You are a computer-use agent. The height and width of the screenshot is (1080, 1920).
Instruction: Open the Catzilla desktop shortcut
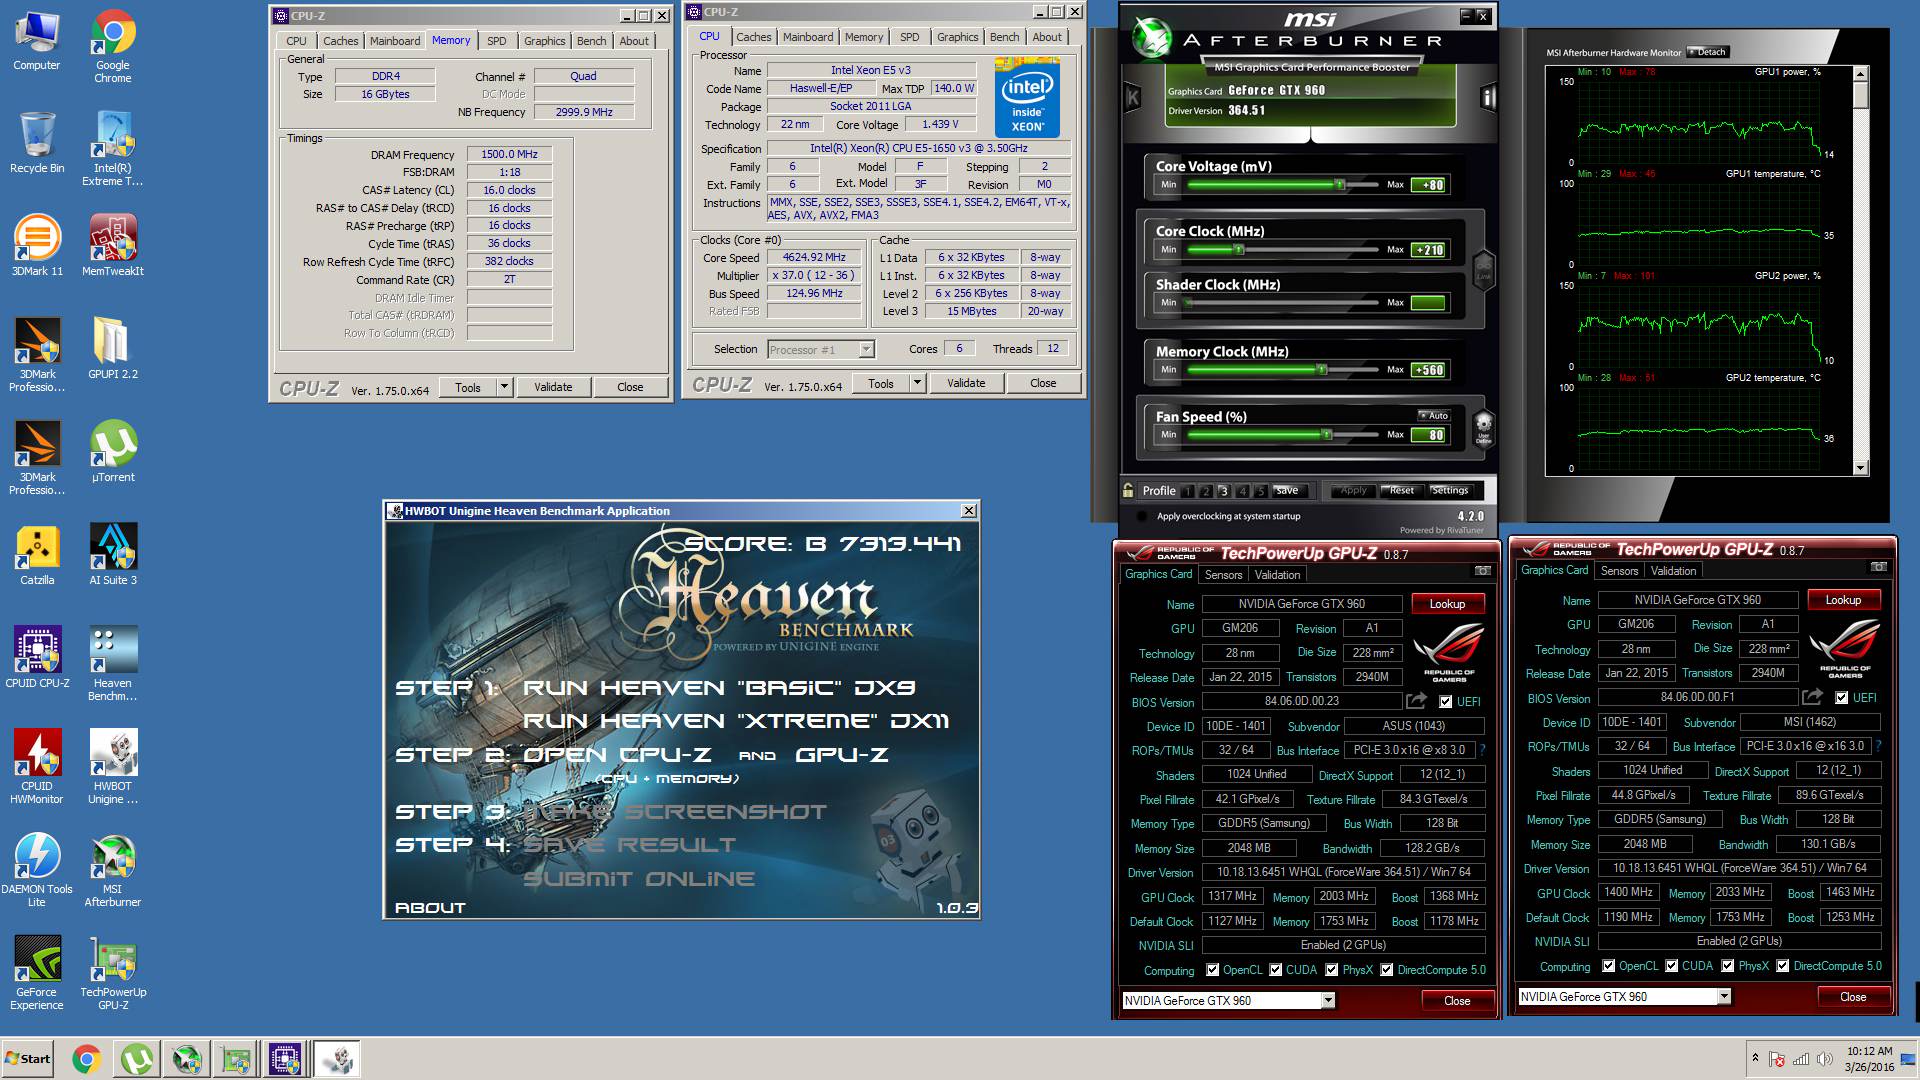(x=37, y=555)
